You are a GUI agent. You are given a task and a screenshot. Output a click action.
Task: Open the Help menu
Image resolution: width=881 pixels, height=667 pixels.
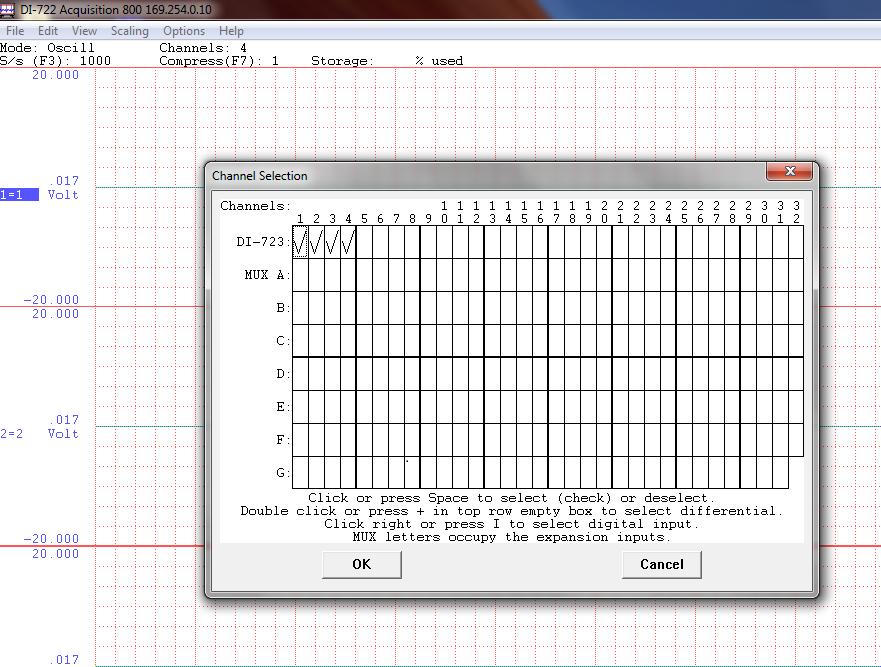[x=231, y=31]
